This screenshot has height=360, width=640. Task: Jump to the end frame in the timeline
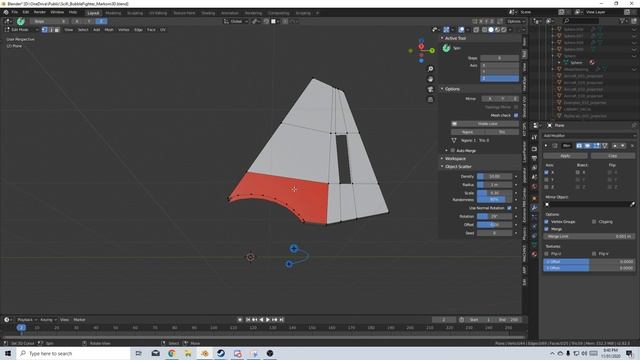282,320
